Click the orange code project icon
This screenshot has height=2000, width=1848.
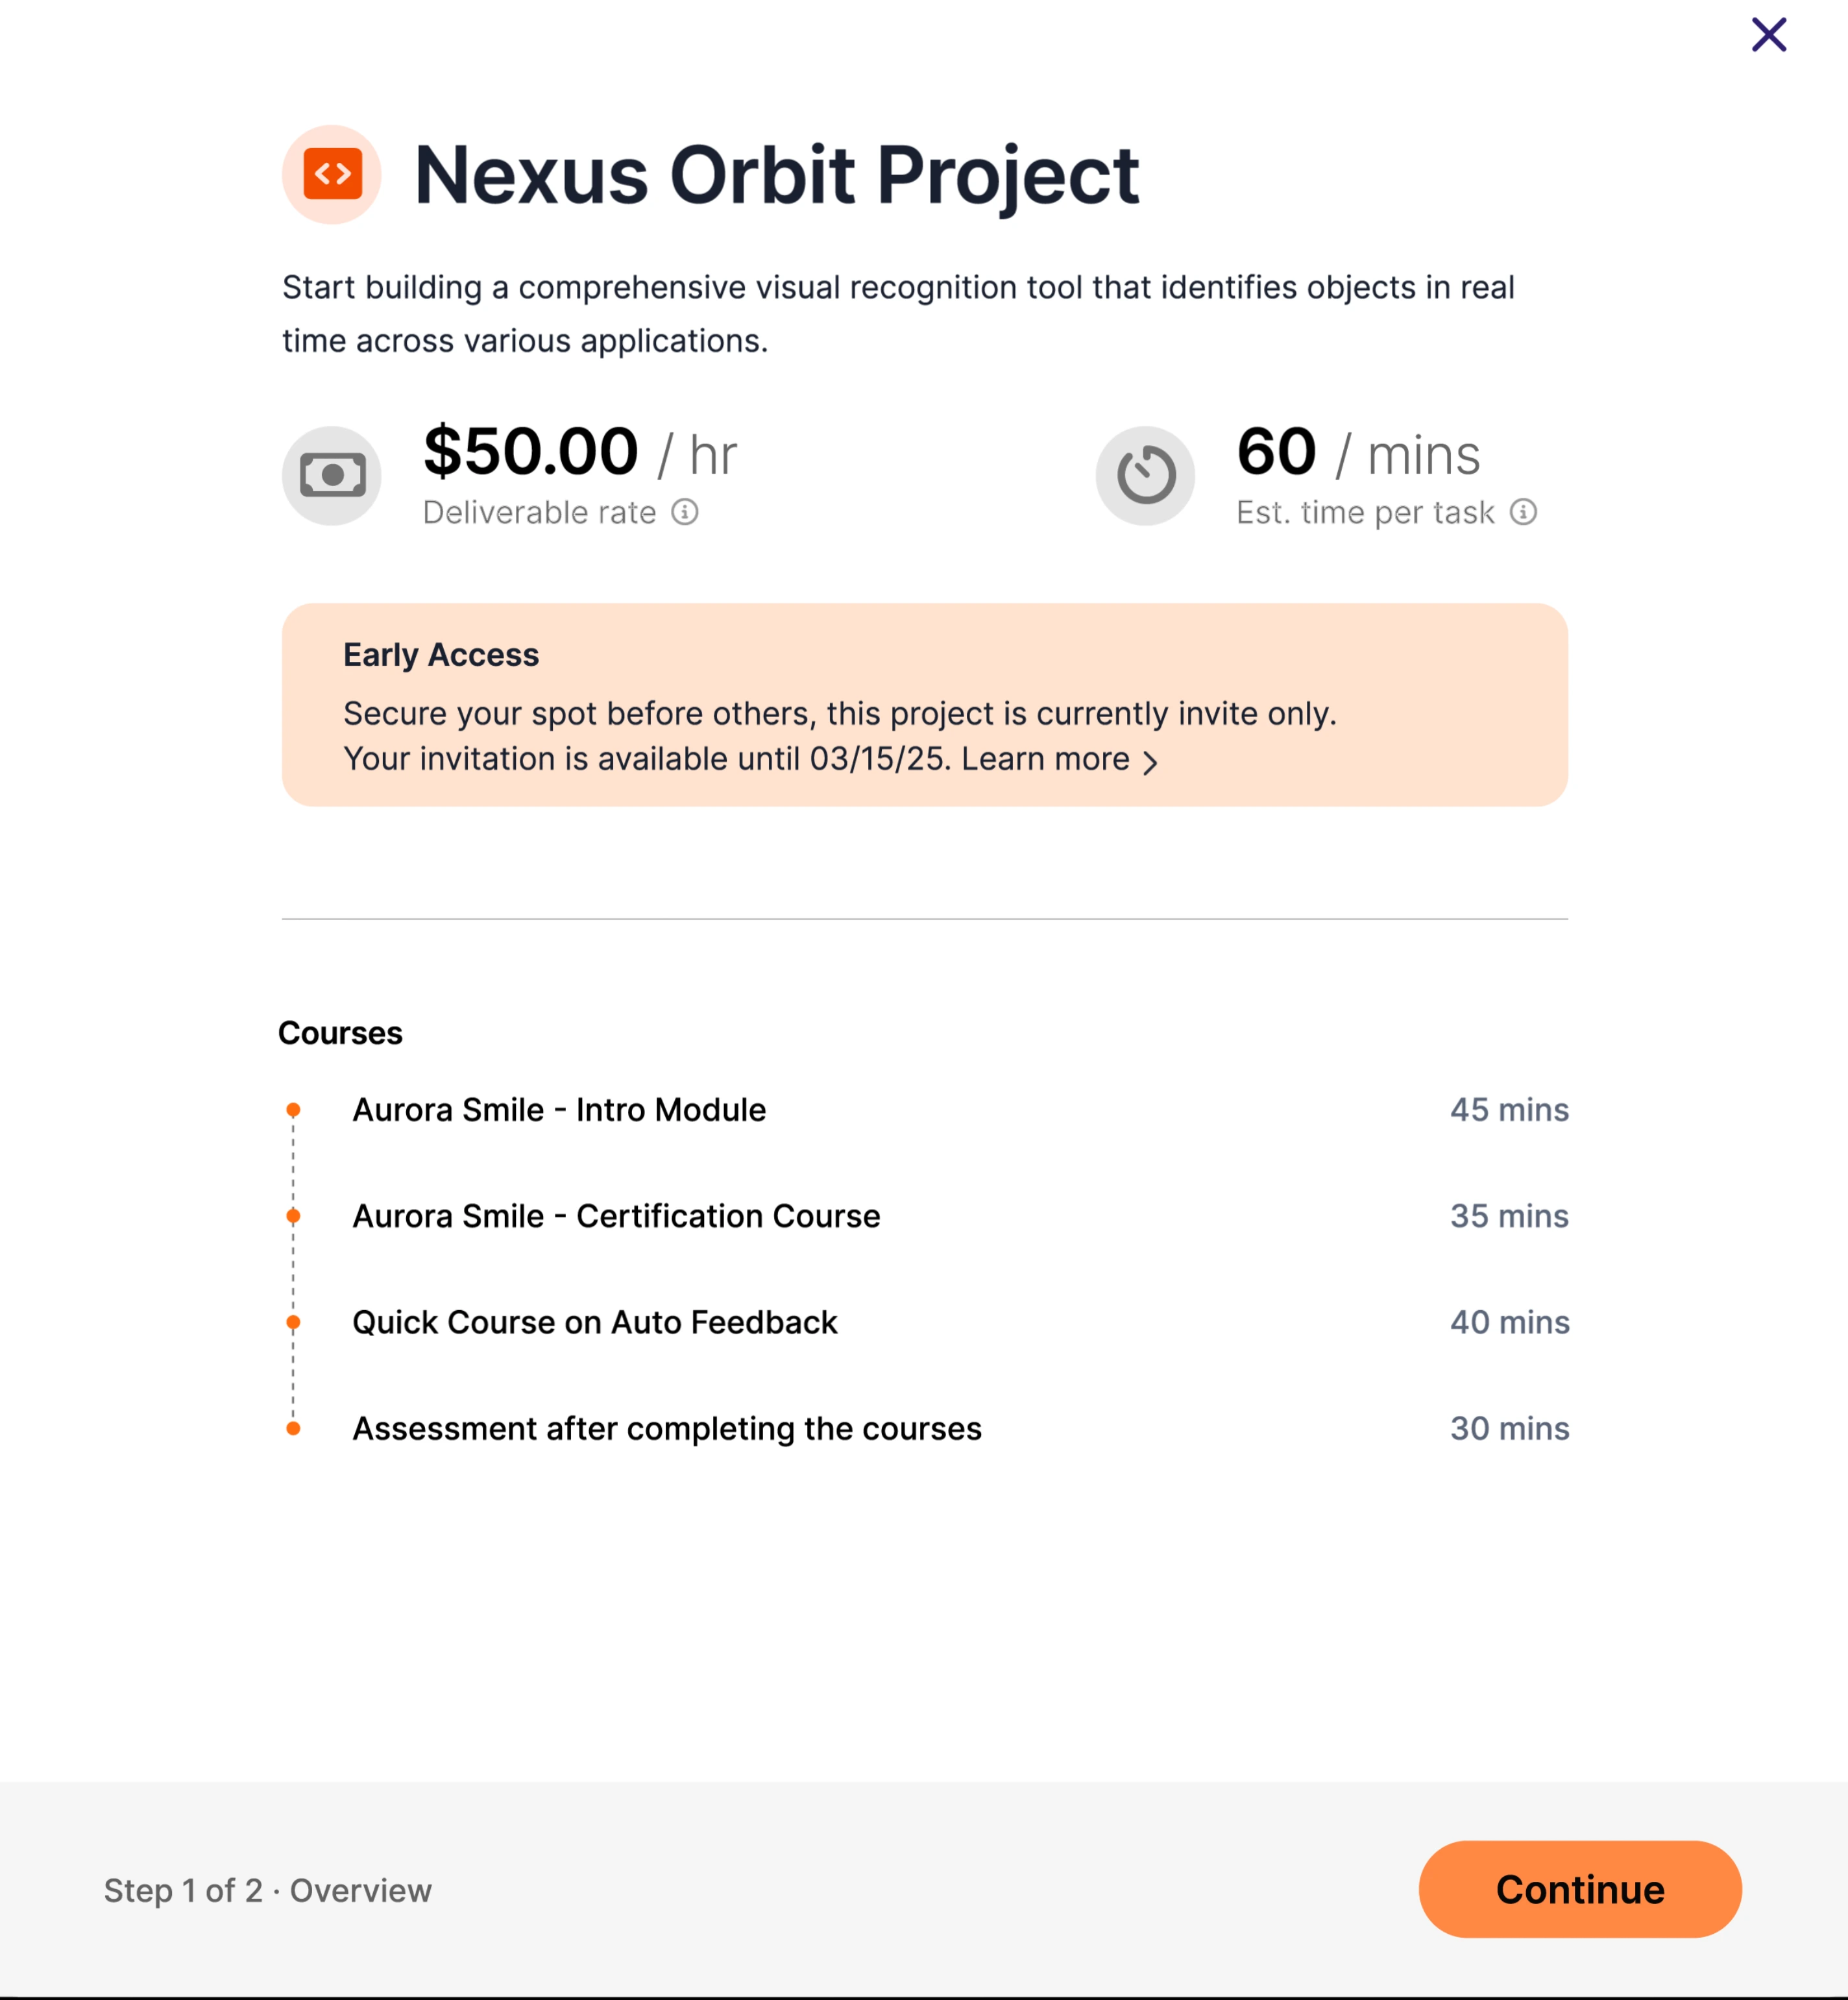tap(332, 175)
